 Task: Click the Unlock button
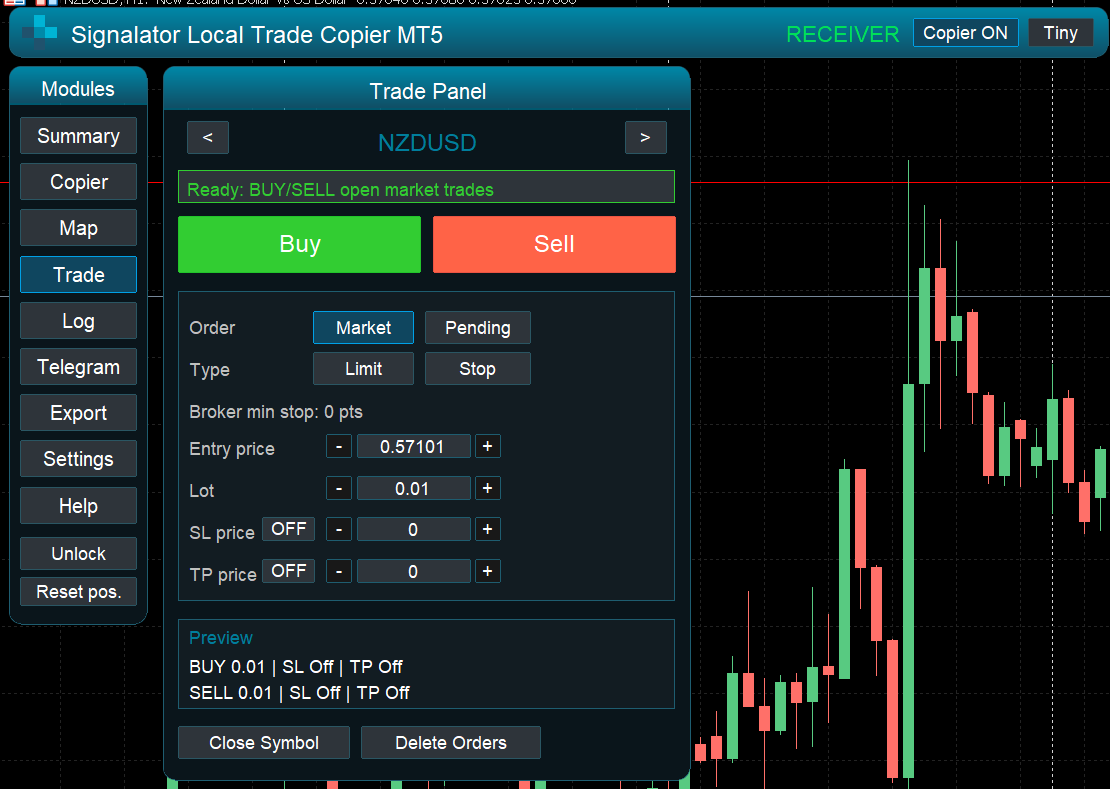pyautogui.click(x=79, y=553)
